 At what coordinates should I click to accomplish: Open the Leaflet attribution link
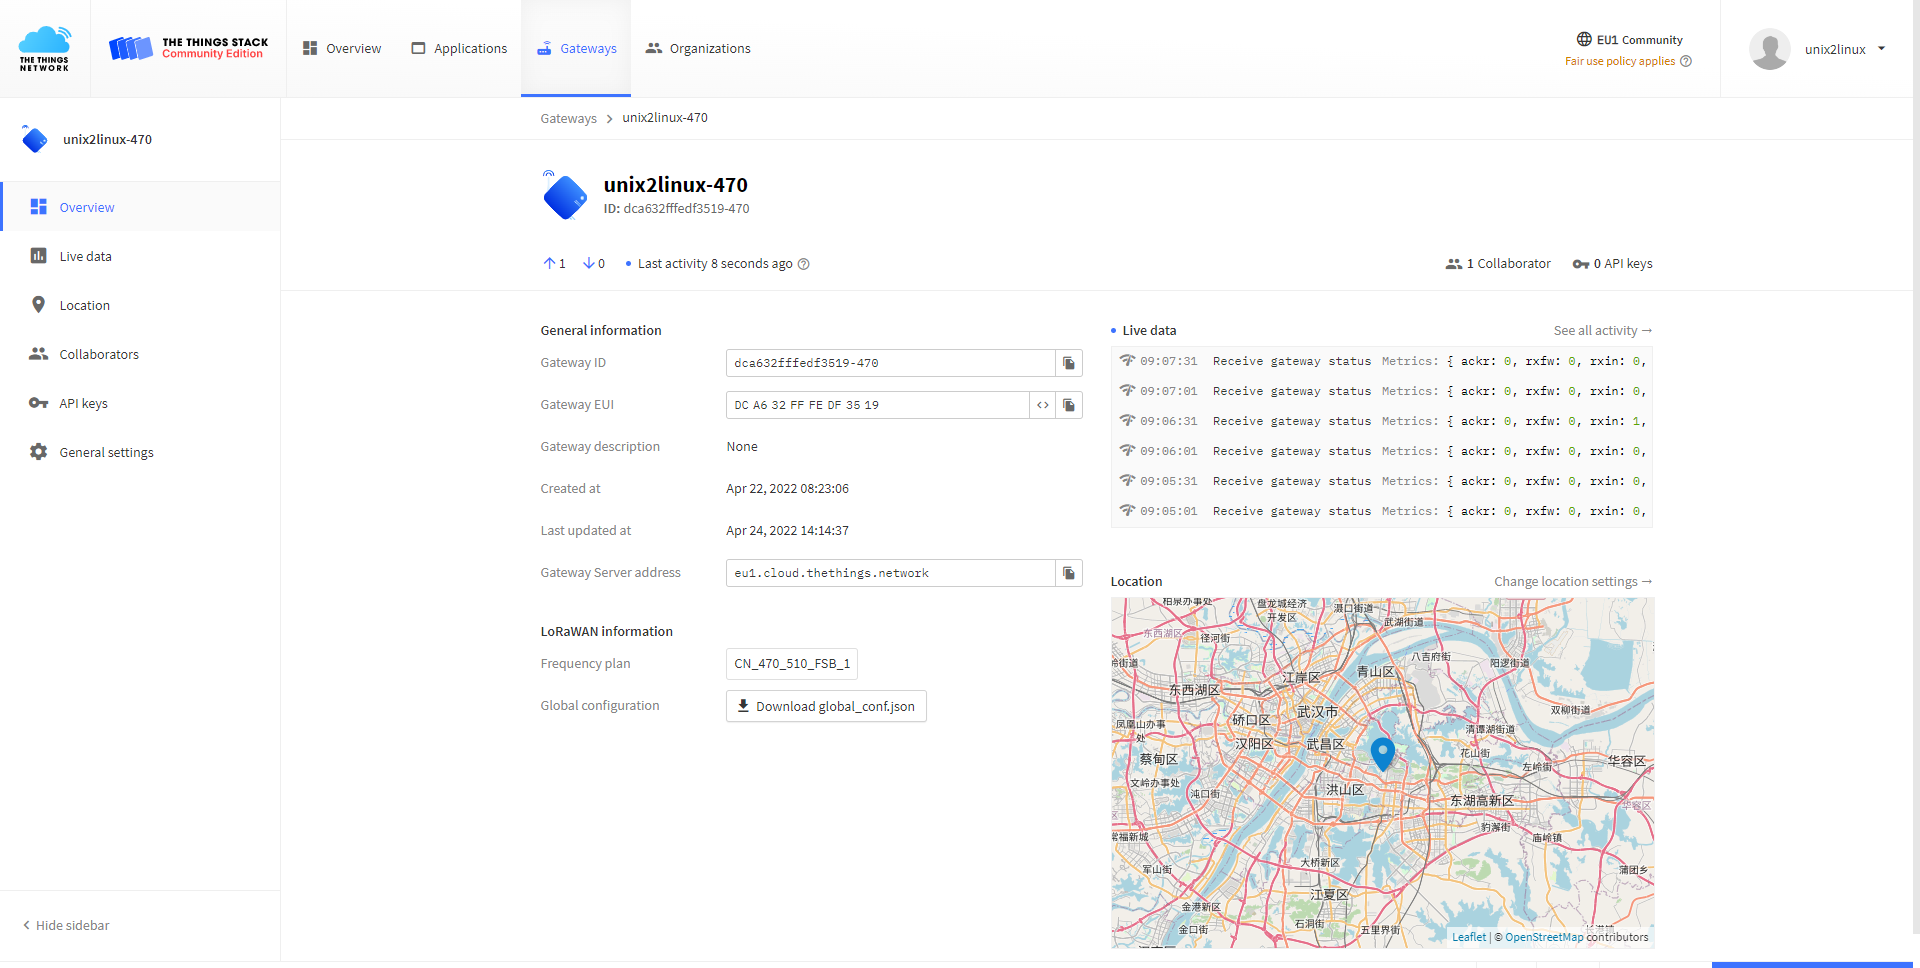point(1469,937)
